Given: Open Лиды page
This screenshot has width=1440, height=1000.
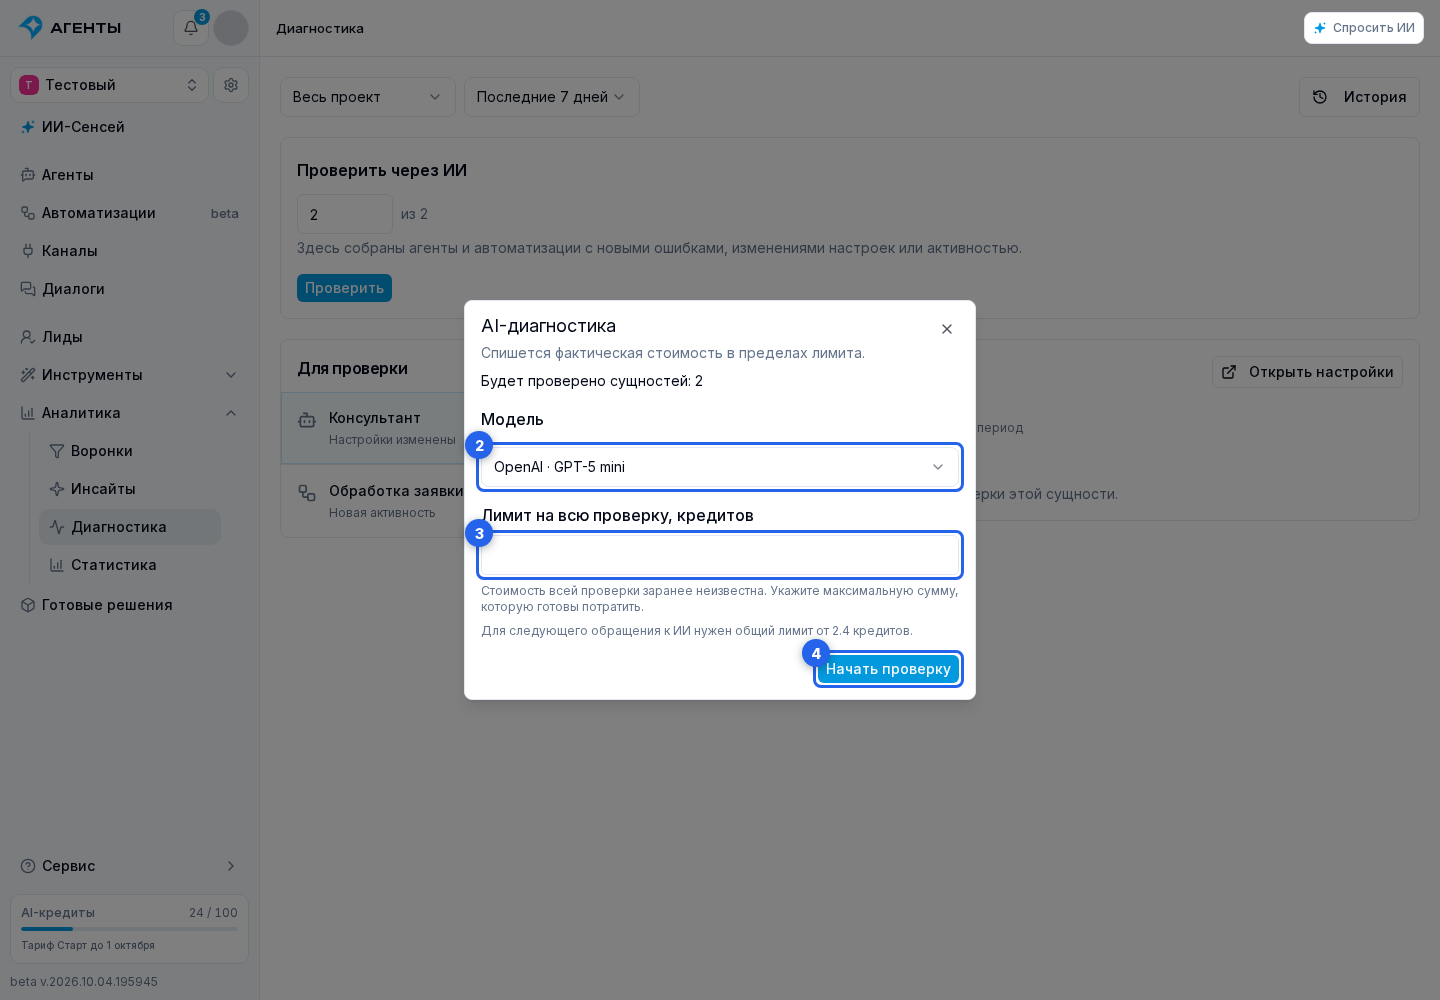Looking at the screenshot, I should coord(130,337).
